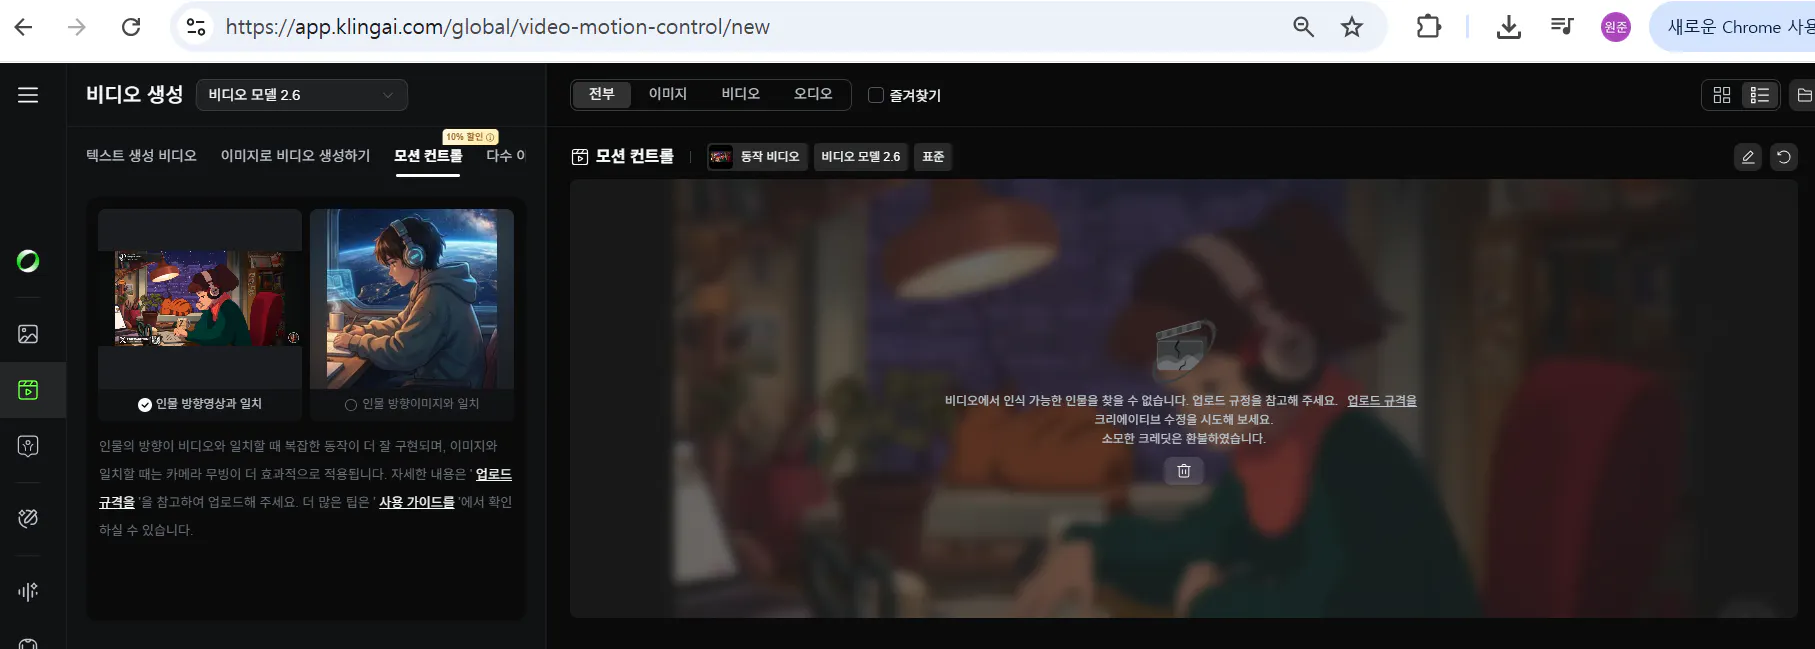Click the headphone boy reference image thumbnail
1815x649 pixels.
pos(412,299)
